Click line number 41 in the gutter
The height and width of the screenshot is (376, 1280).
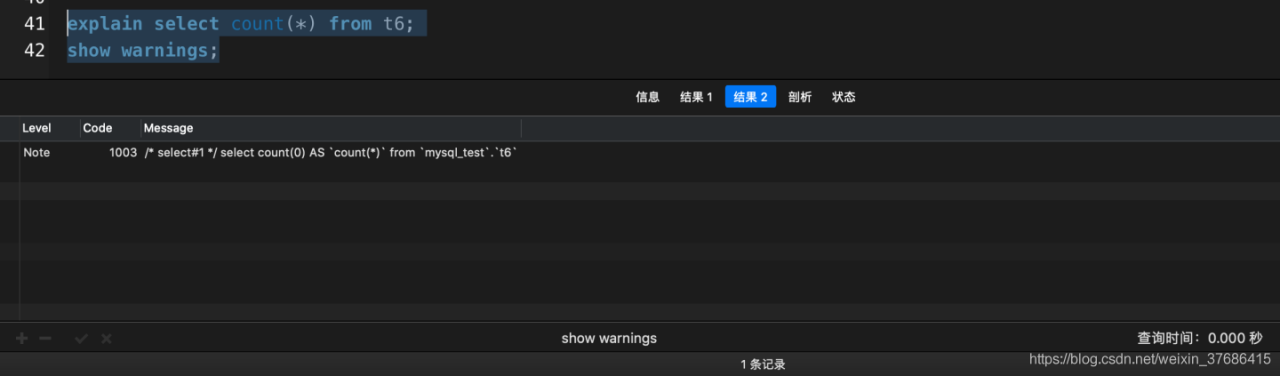click(x=34, y=23)
